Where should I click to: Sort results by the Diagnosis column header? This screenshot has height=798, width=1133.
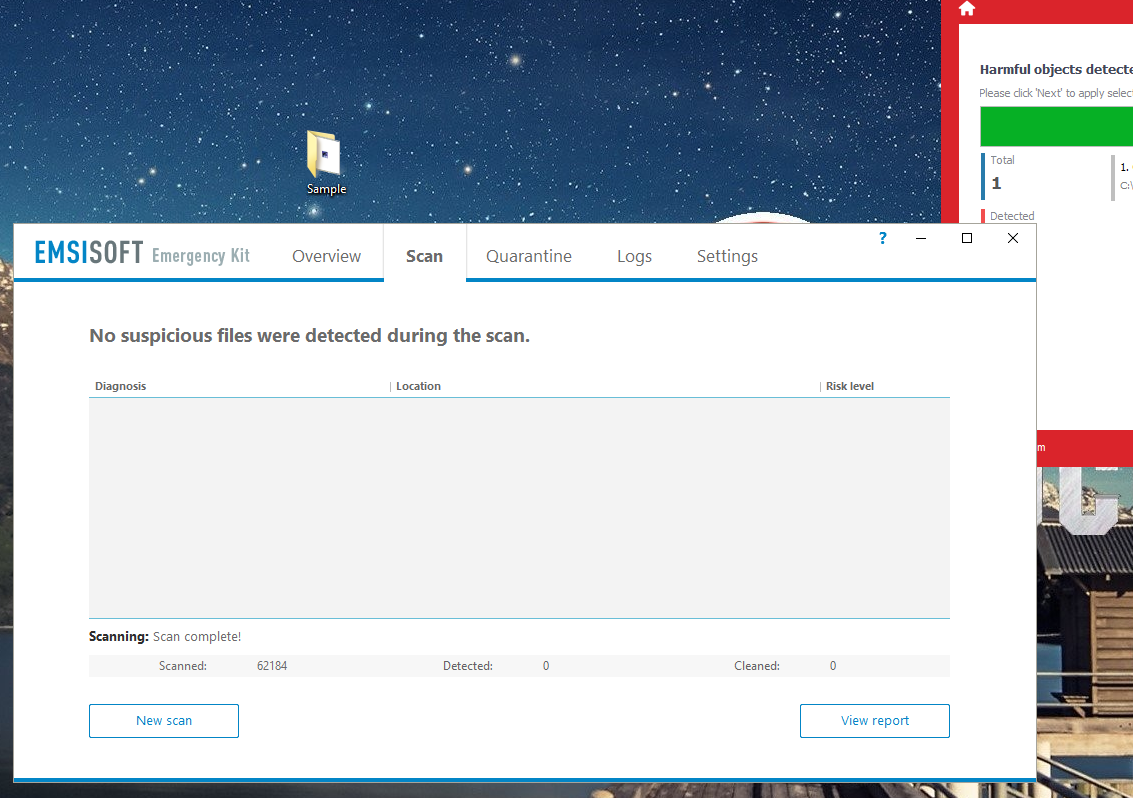121,386
